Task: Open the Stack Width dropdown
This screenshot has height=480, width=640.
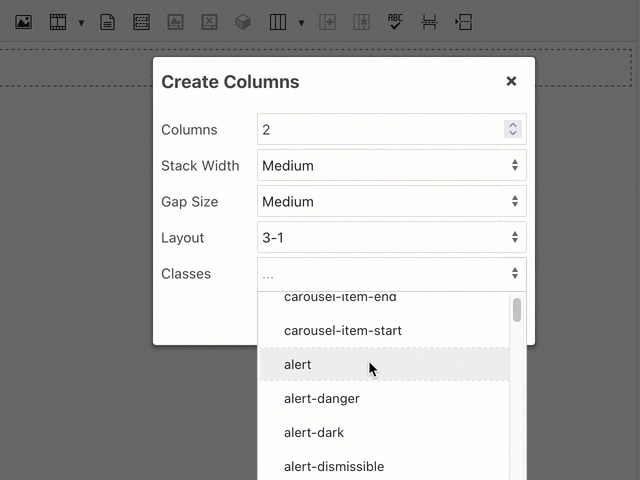Action: coord(392,165)
